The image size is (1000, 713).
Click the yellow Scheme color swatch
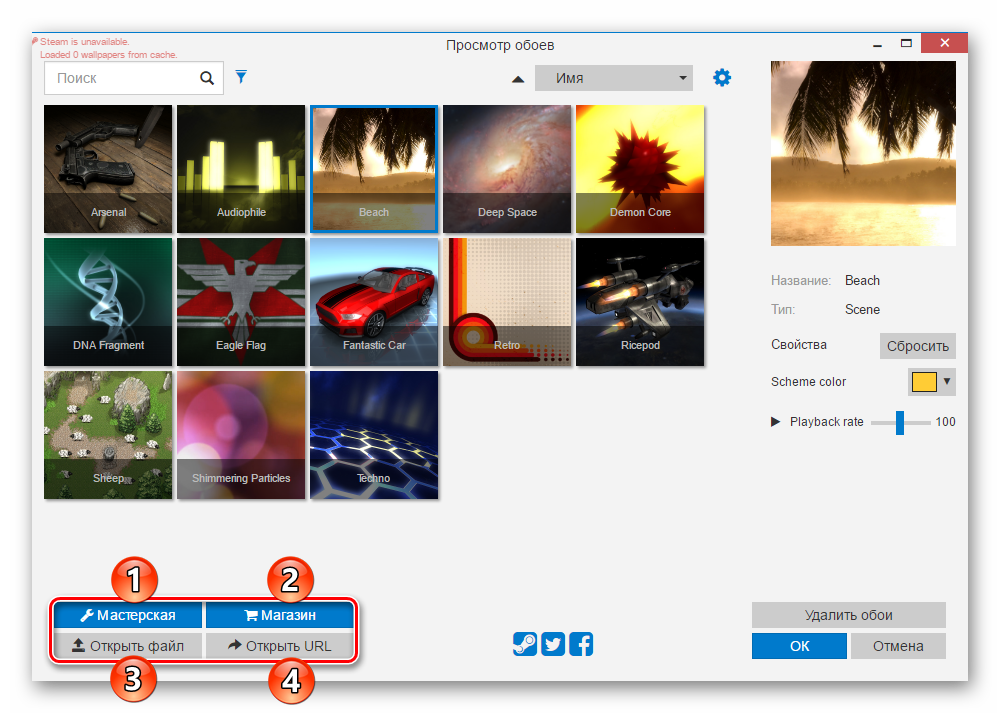[924, 381]
